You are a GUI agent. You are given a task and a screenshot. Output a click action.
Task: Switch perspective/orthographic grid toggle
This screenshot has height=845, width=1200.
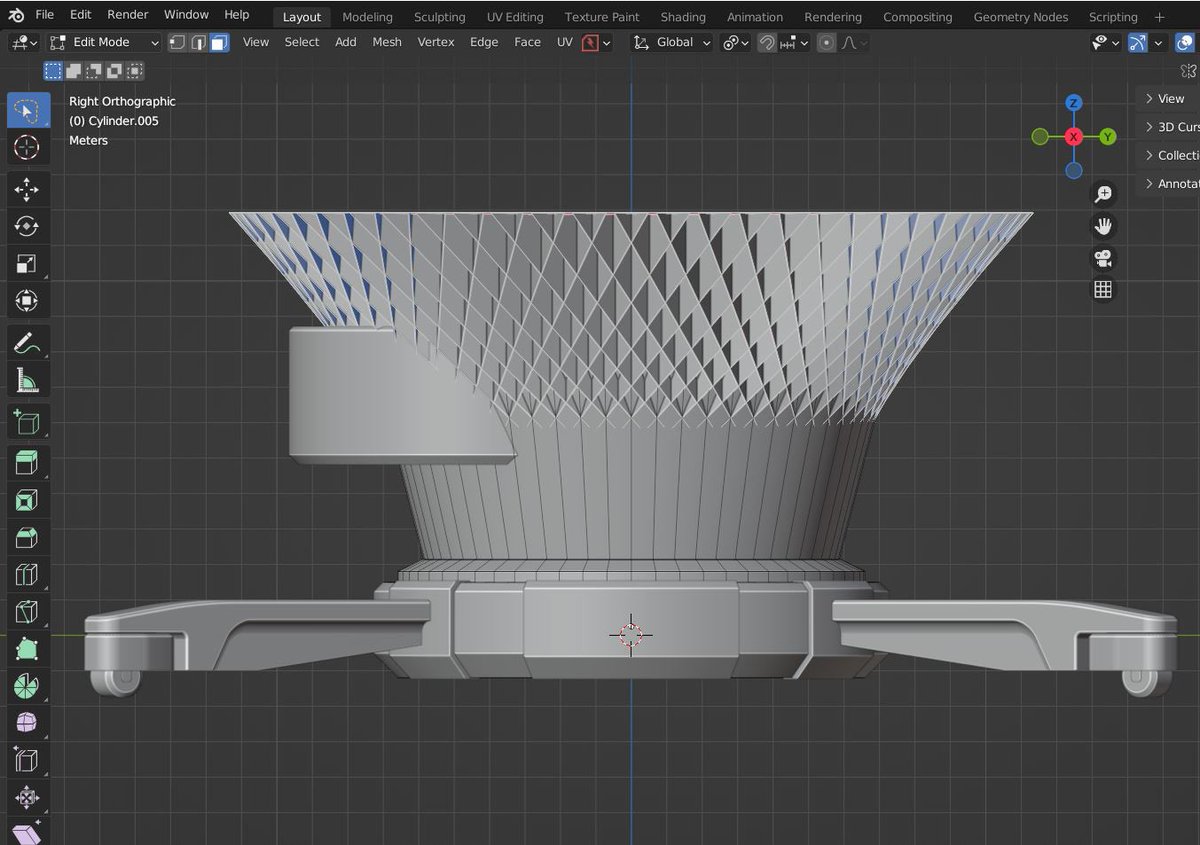(x=1103, y=290)
